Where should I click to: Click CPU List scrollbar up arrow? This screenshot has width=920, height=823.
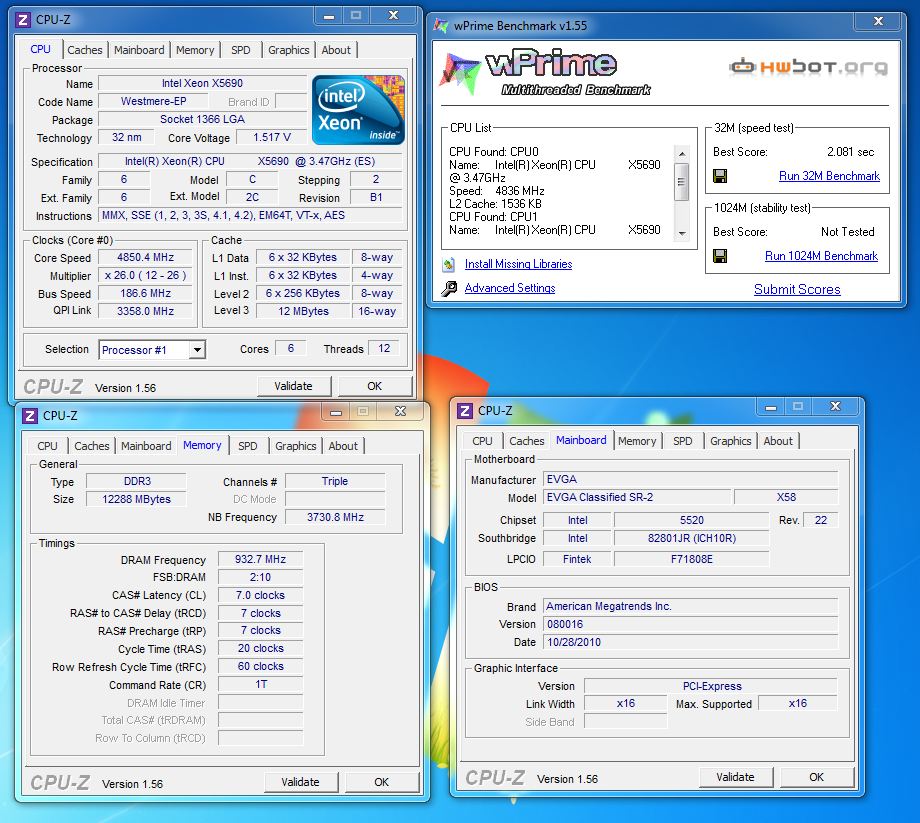point(682,154)
